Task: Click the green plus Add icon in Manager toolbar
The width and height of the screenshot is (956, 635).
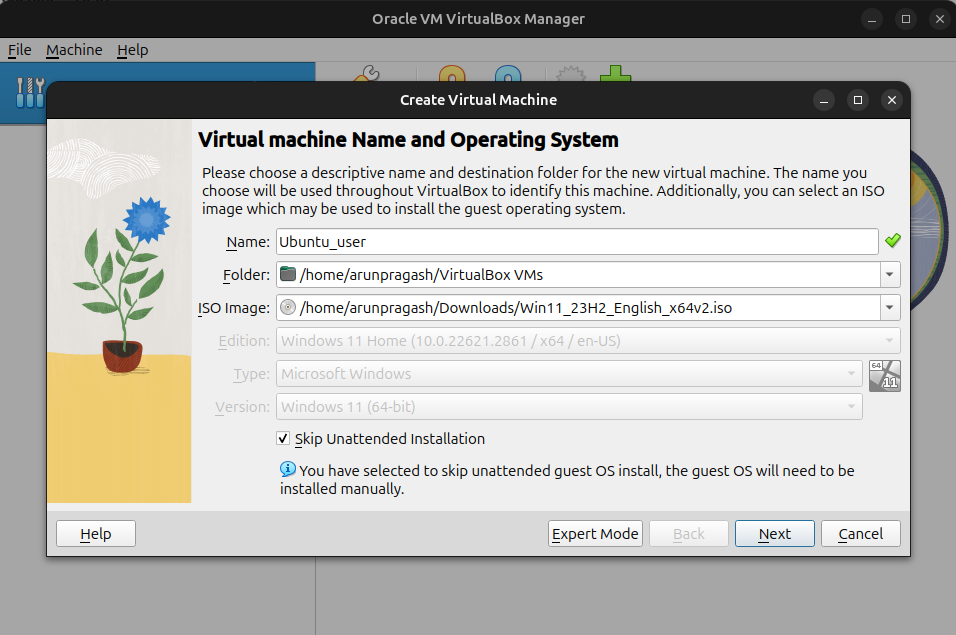Action: (615, 74)
